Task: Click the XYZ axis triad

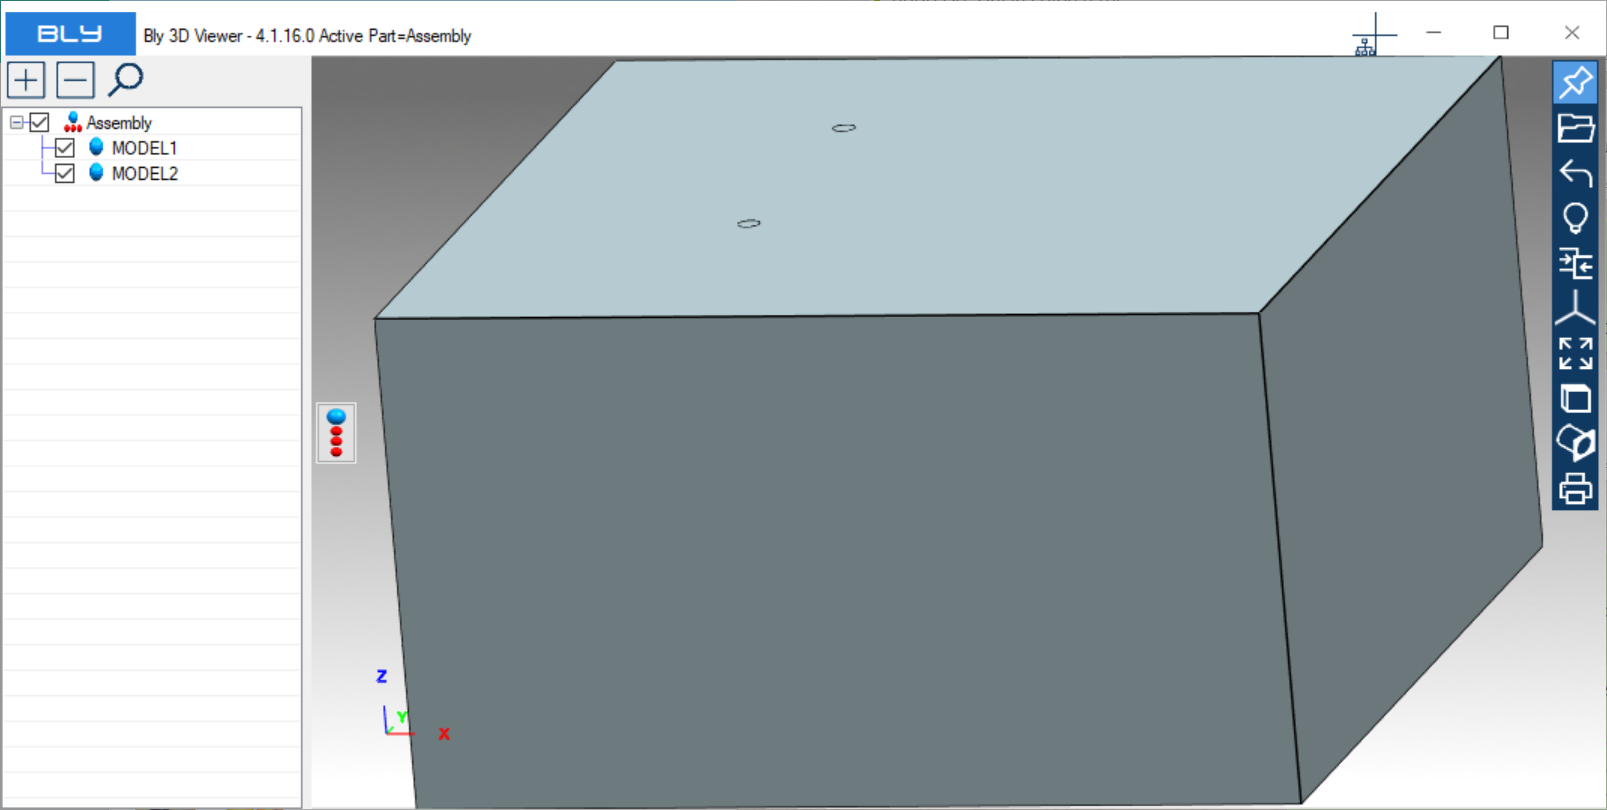Action: 411,706
